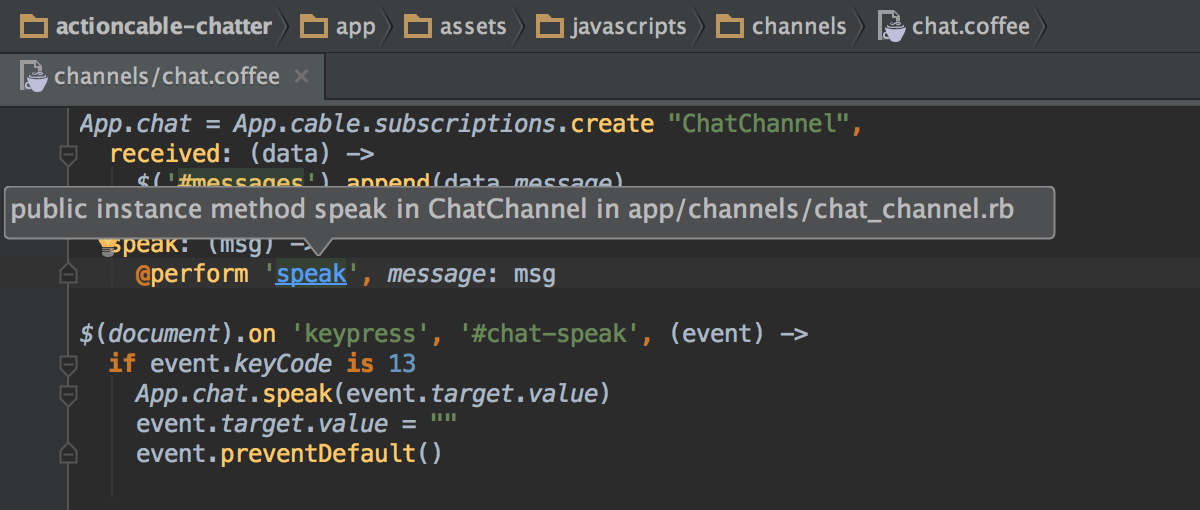Image resolution: width=1200 pixels, height=510 pixels.
Task: Follow the underlined 'speak' link
Action: coord(311,274)
